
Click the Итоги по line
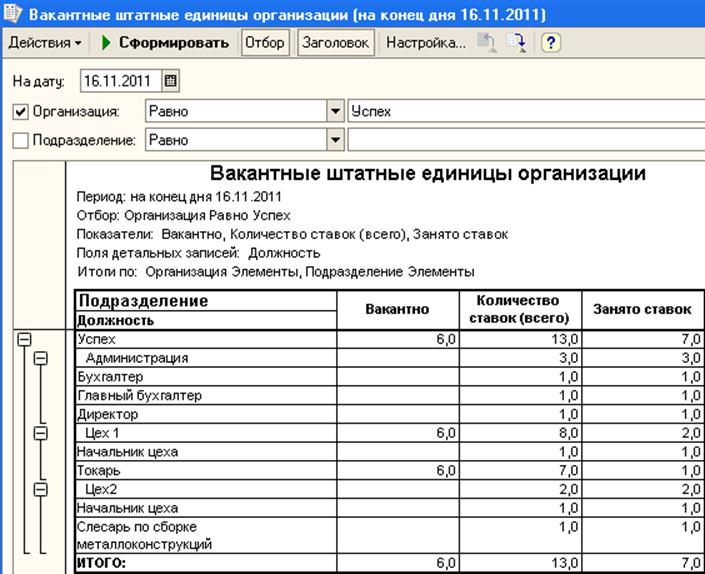276,272
